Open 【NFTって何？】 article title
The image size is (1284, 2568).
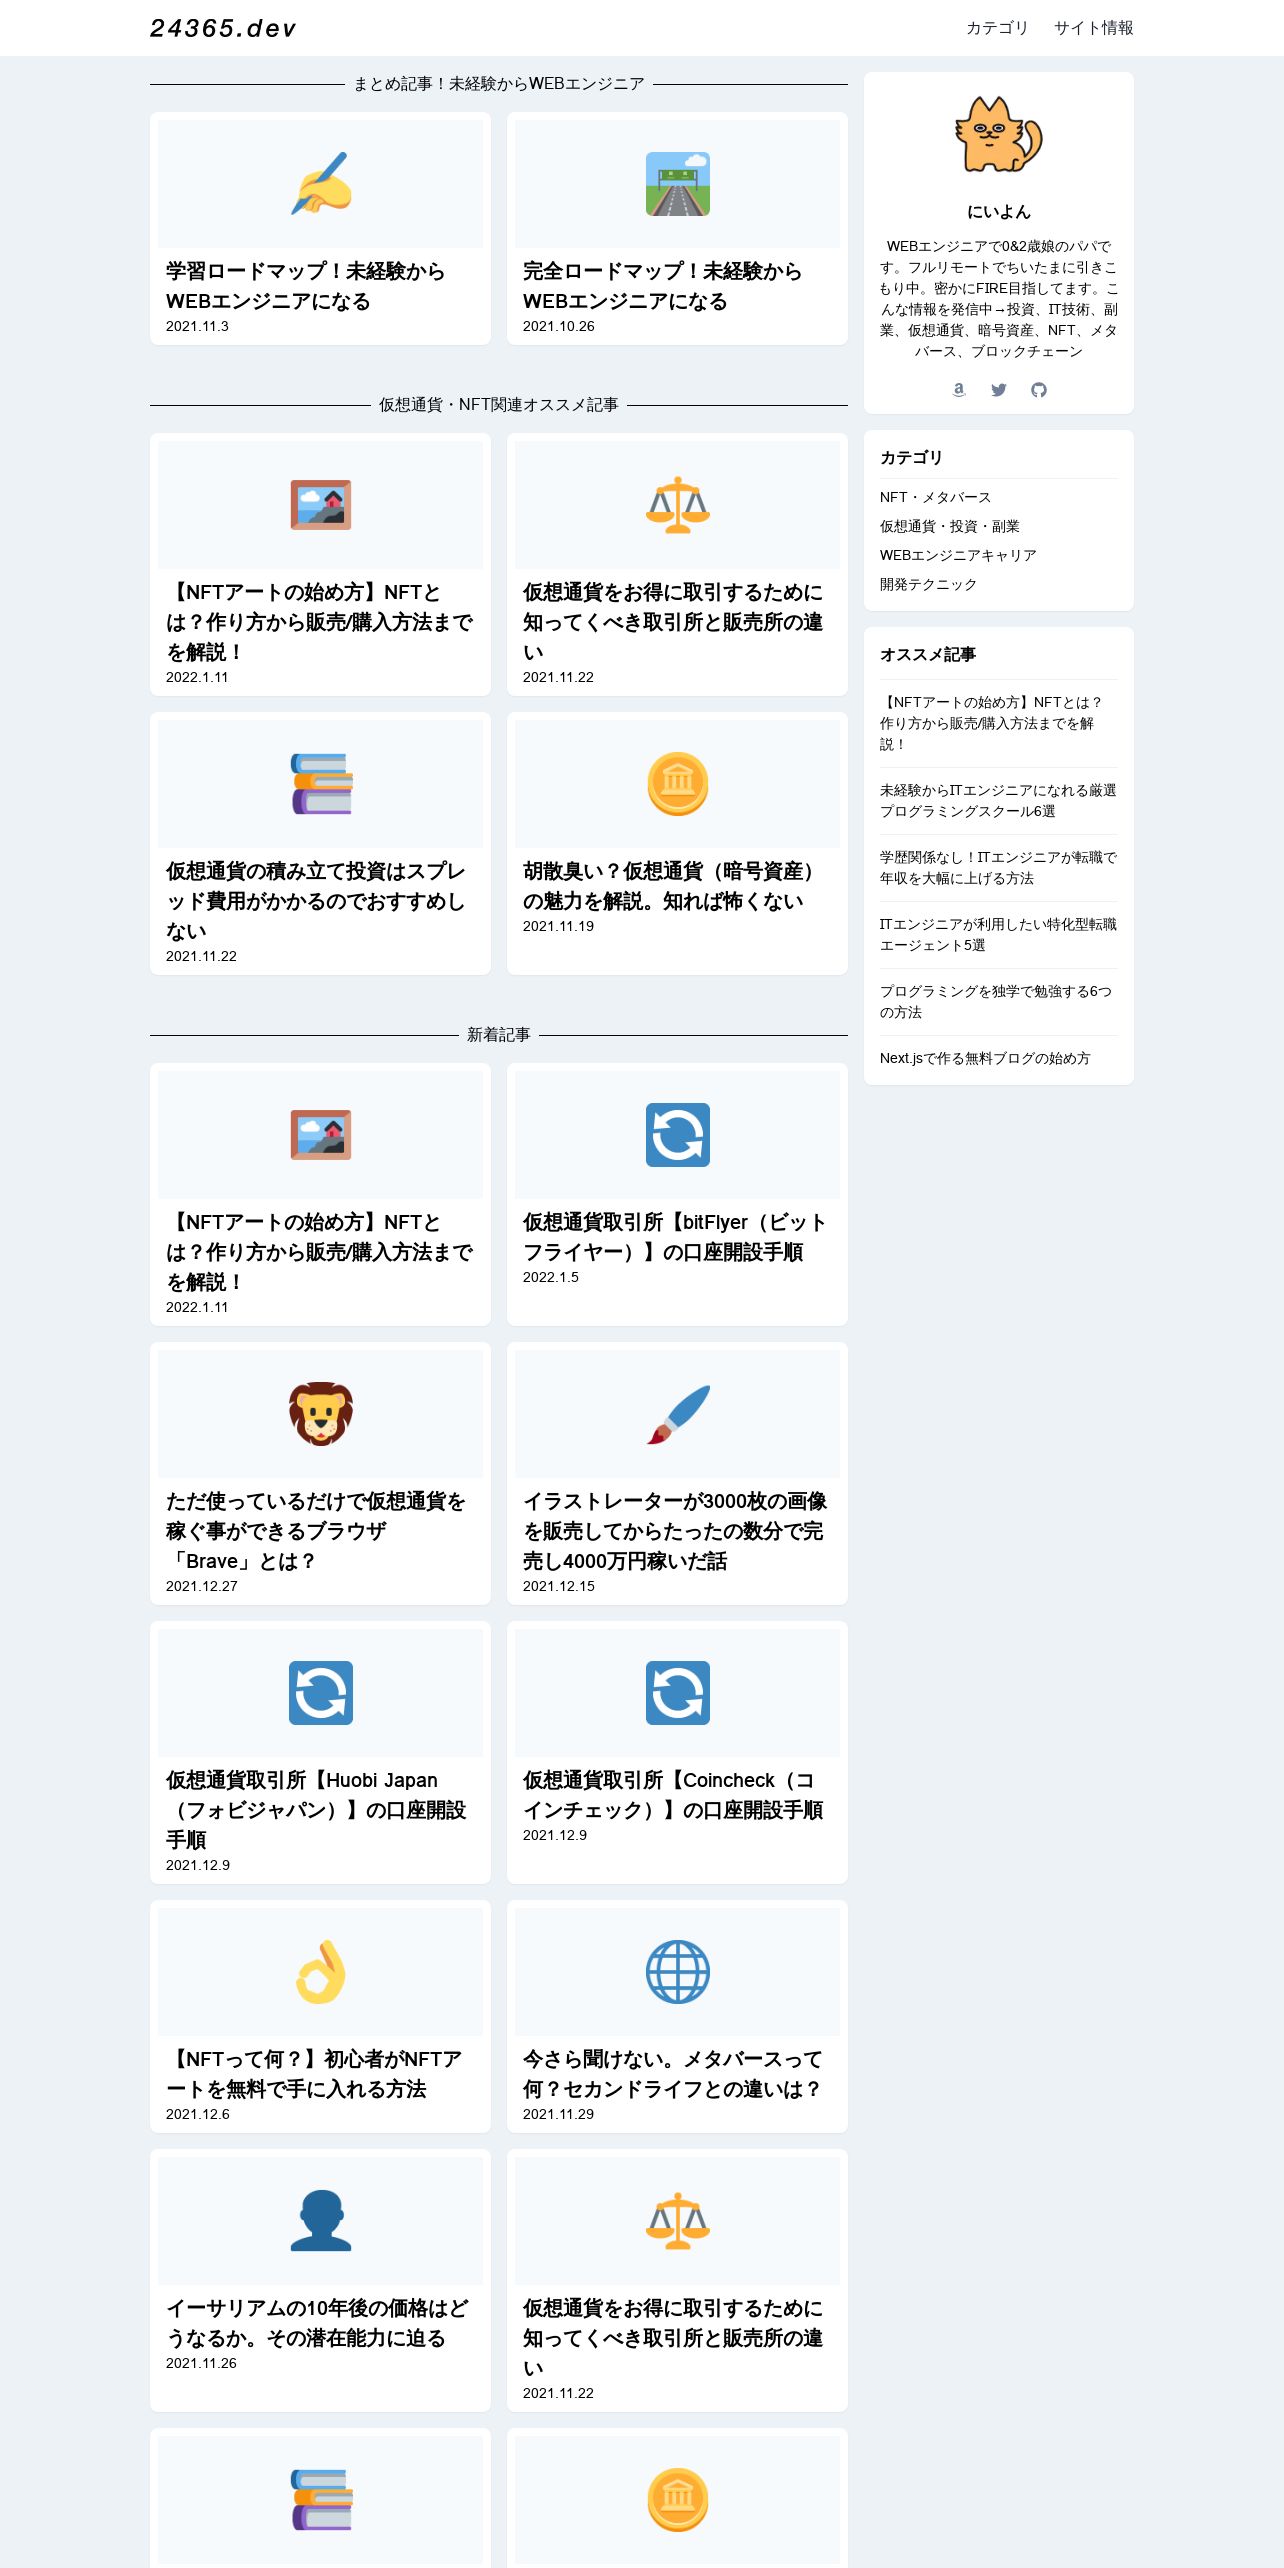coord(314,2074)
